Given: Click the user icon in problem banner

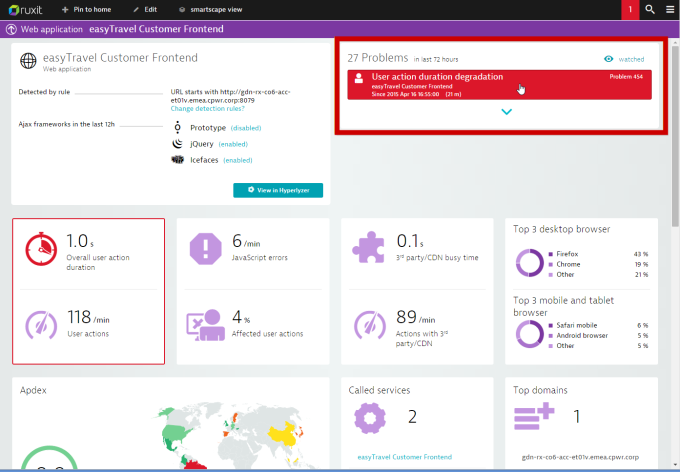Looking at the screenshot, I should tap(359, 78).
